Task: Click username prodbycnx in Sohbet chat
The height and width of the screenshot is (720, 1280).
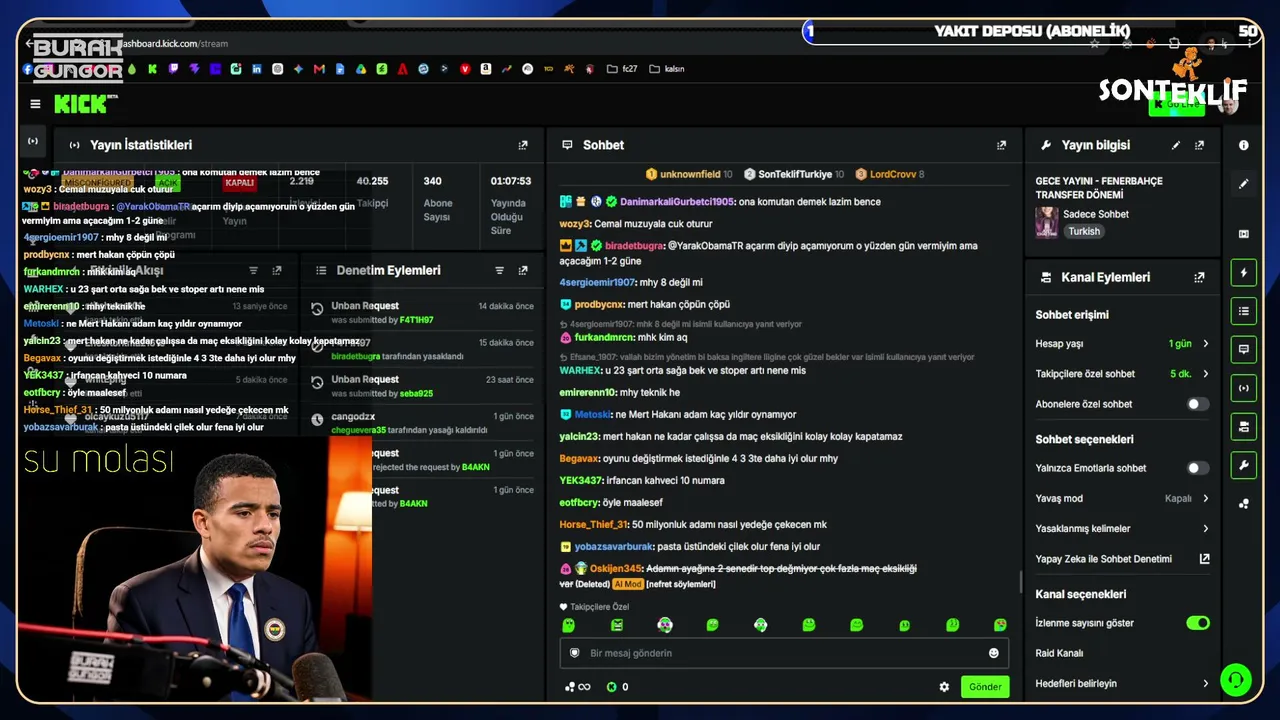Action: [x=599, y=304]
